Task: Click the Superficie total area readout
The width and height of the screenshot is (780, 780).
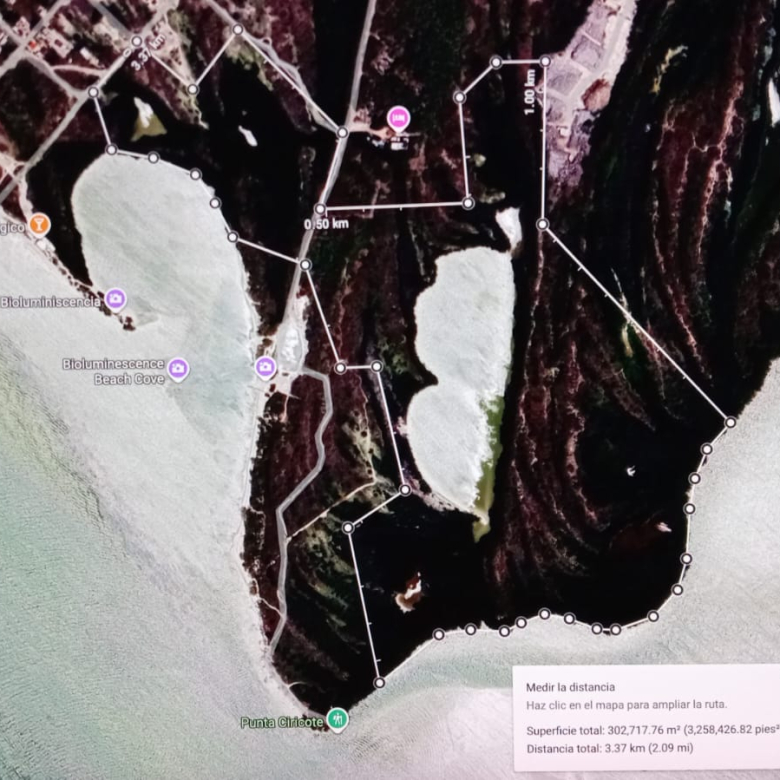Action: point(652,729)
